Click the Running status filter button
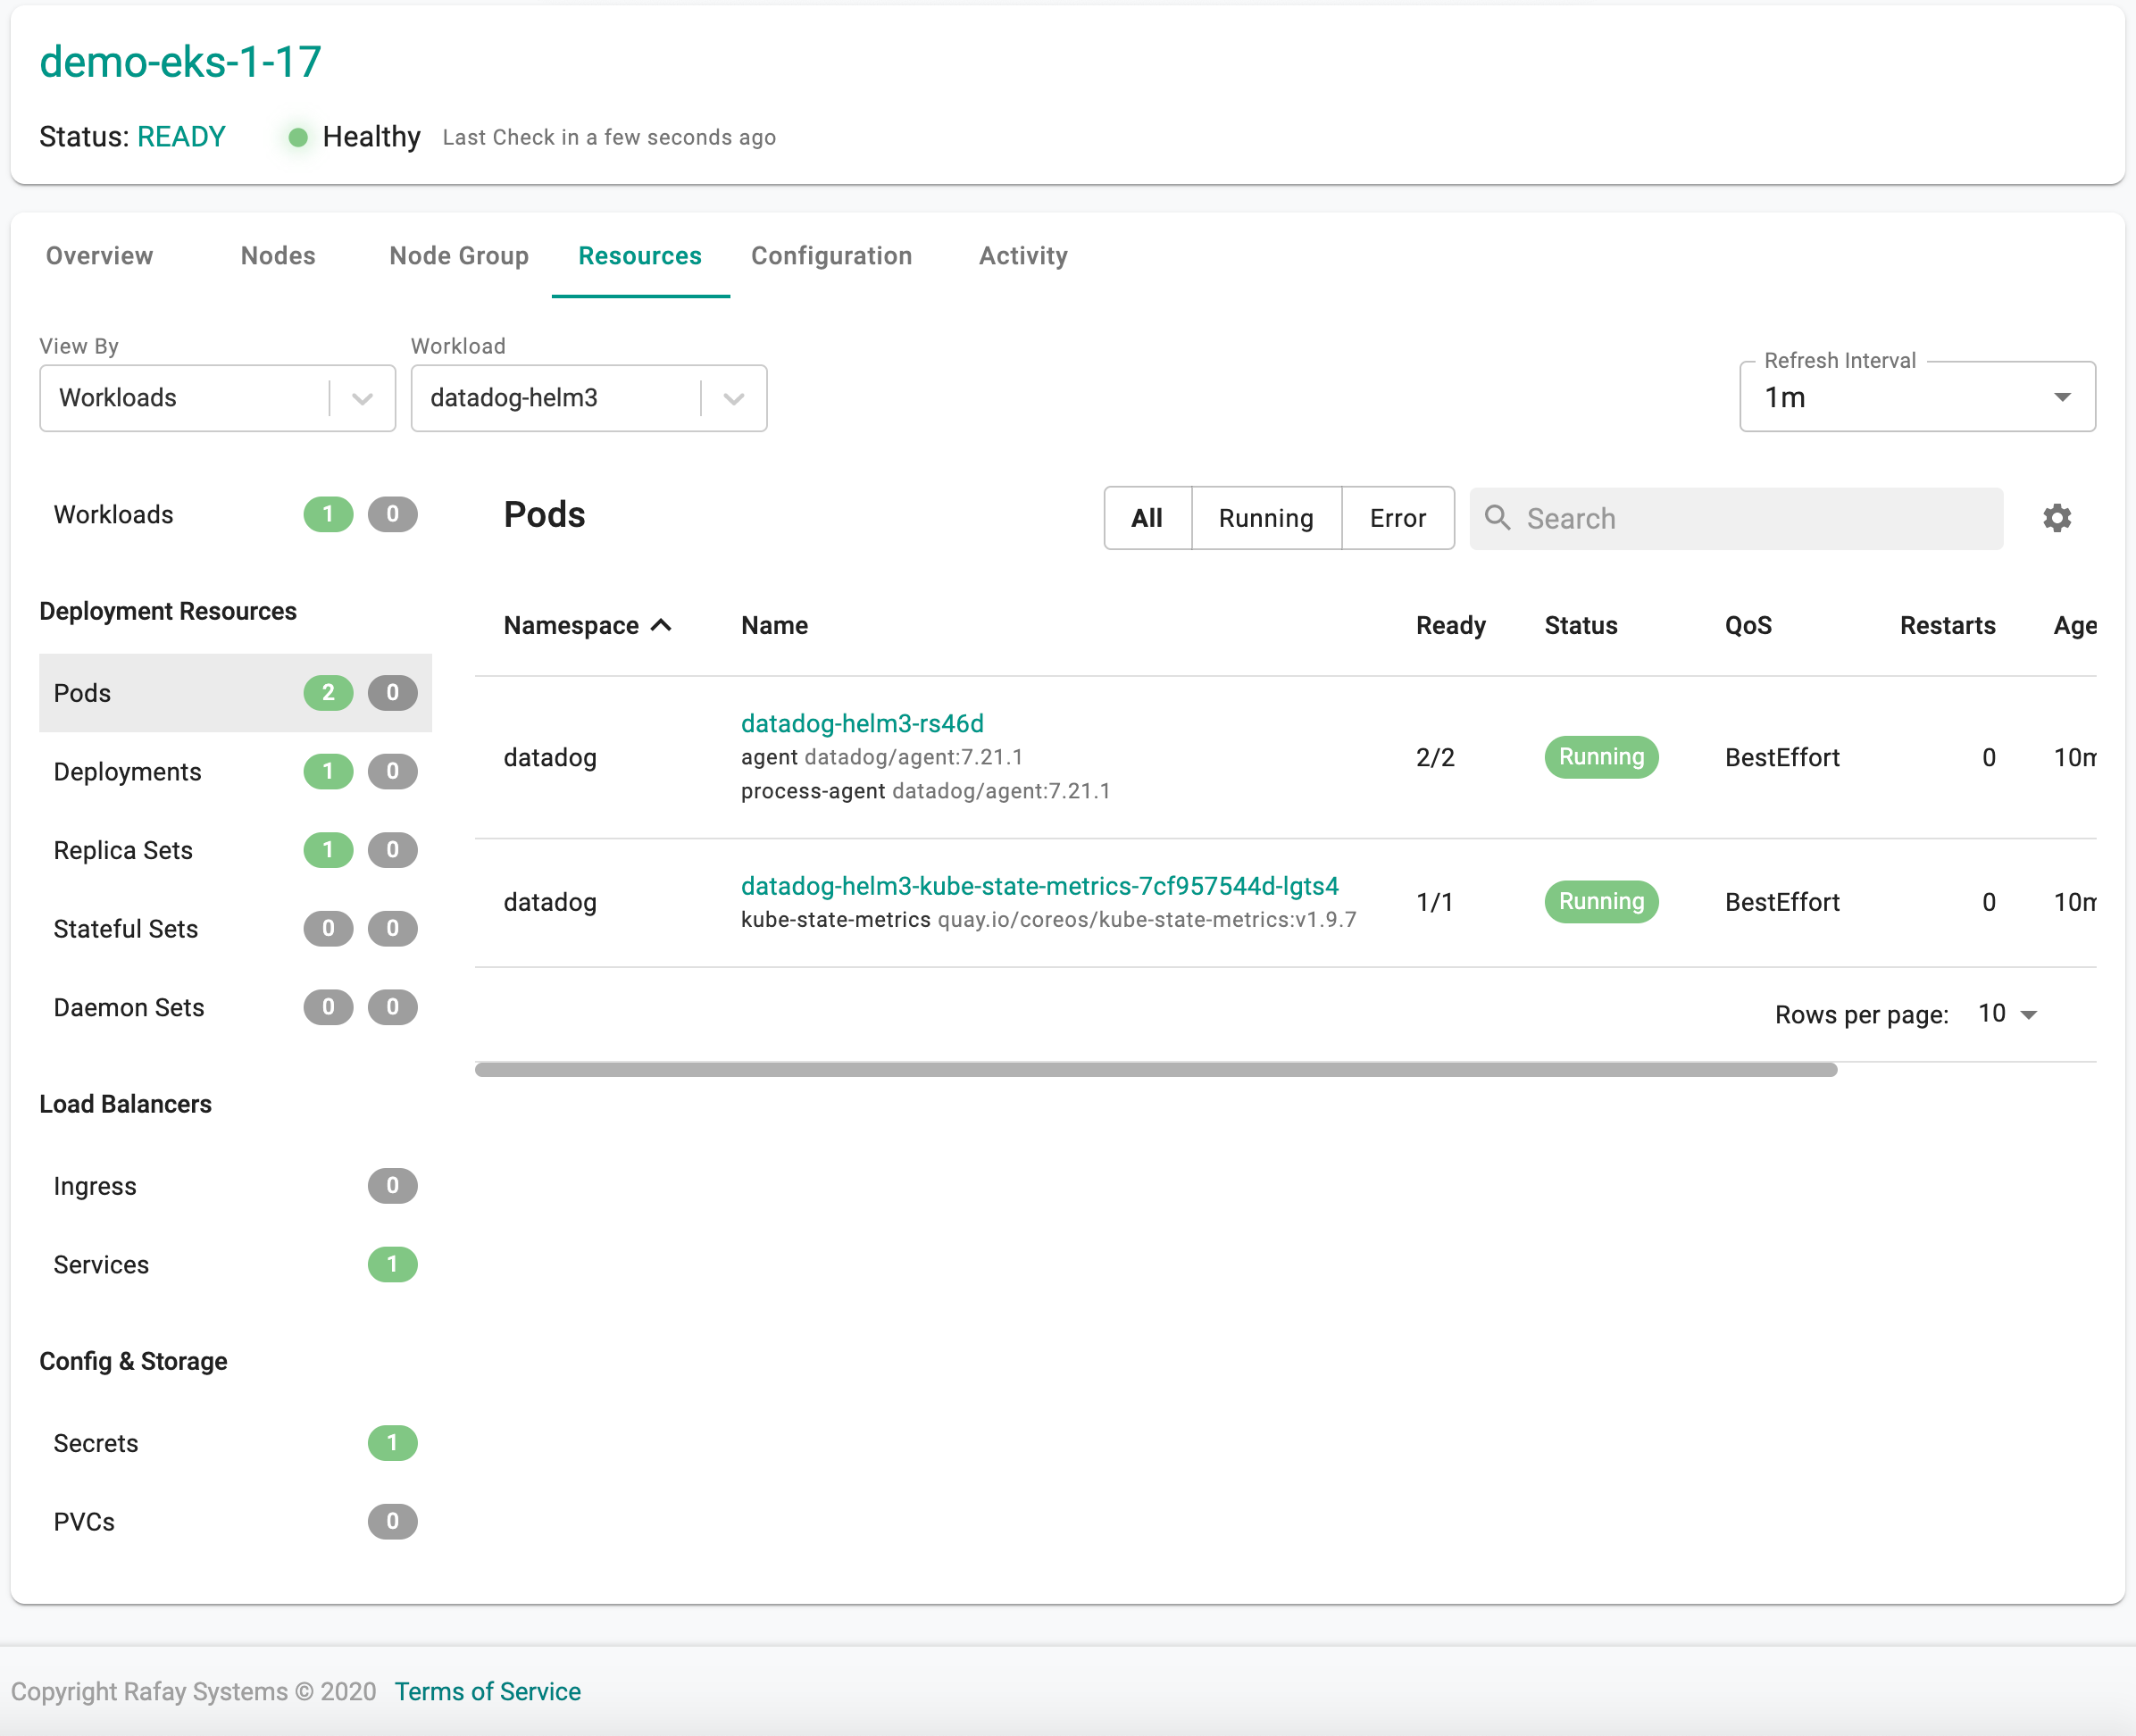Viewport: 2136px width, 1736px height. [1266, 517]
